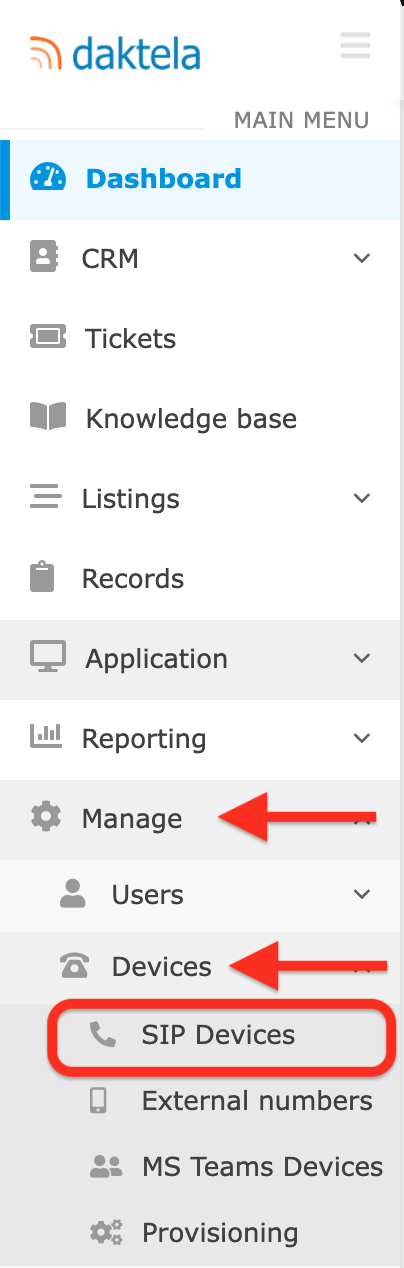This screenshot has height=1268, width=404.
Task: Click the CRM address book icon
Action: coord(43,258)
